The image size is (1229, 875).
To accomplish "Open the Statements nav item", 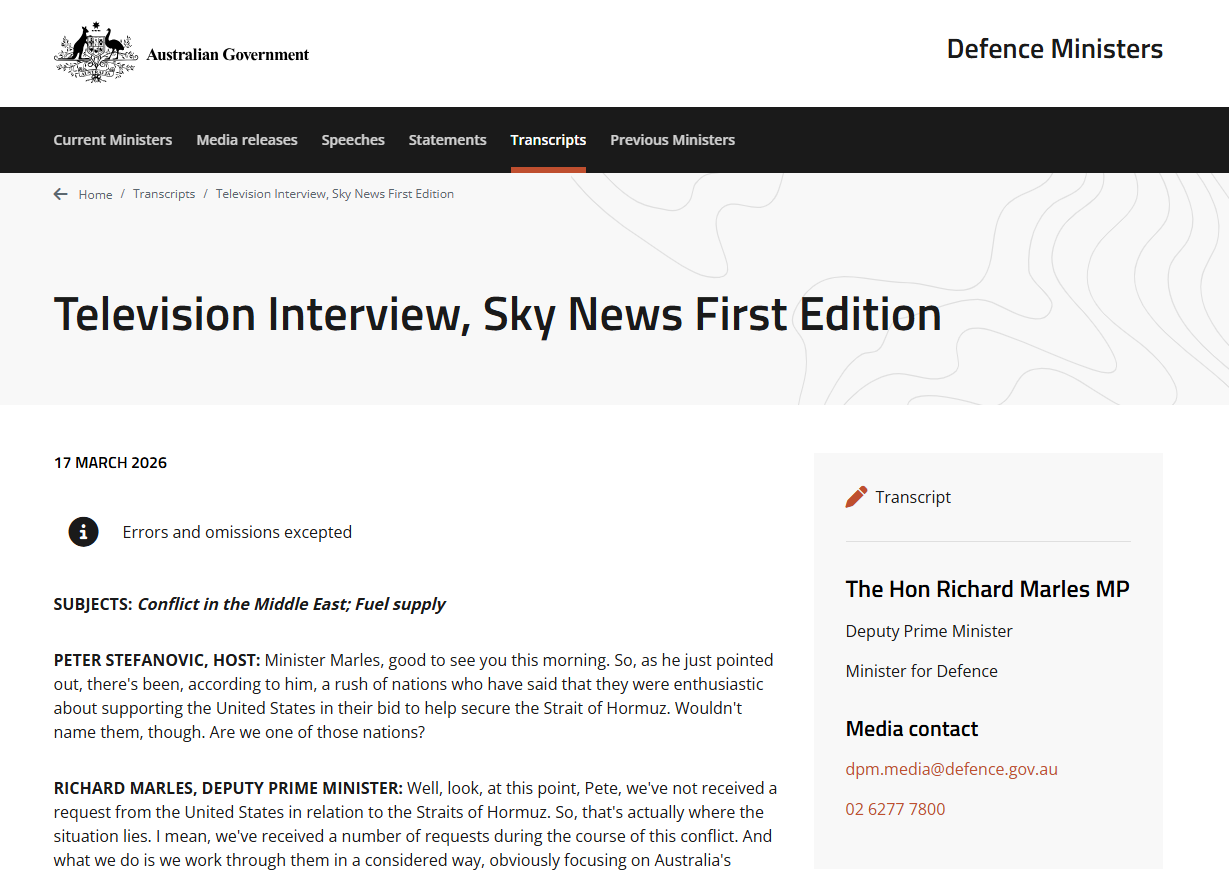I will pyautogui.click(x=447, y=140).
